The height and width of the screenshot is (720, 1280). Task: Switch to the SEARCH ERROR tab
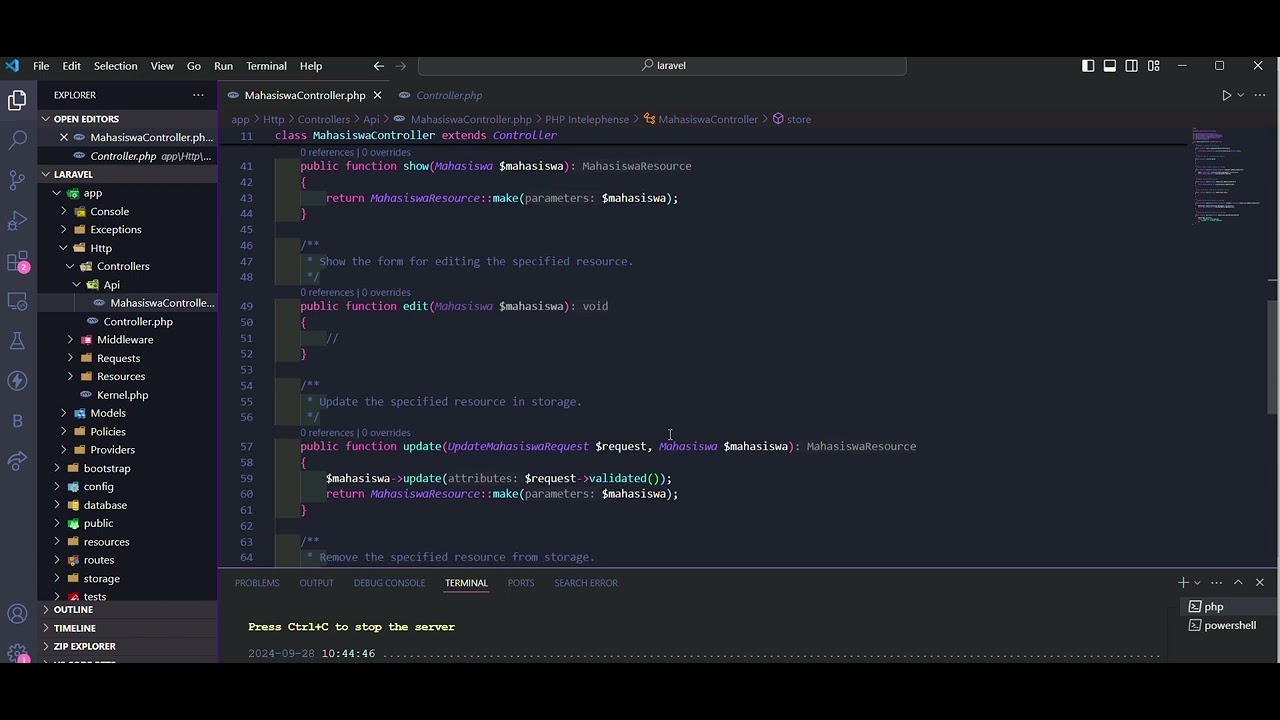(x=586, y=583)
